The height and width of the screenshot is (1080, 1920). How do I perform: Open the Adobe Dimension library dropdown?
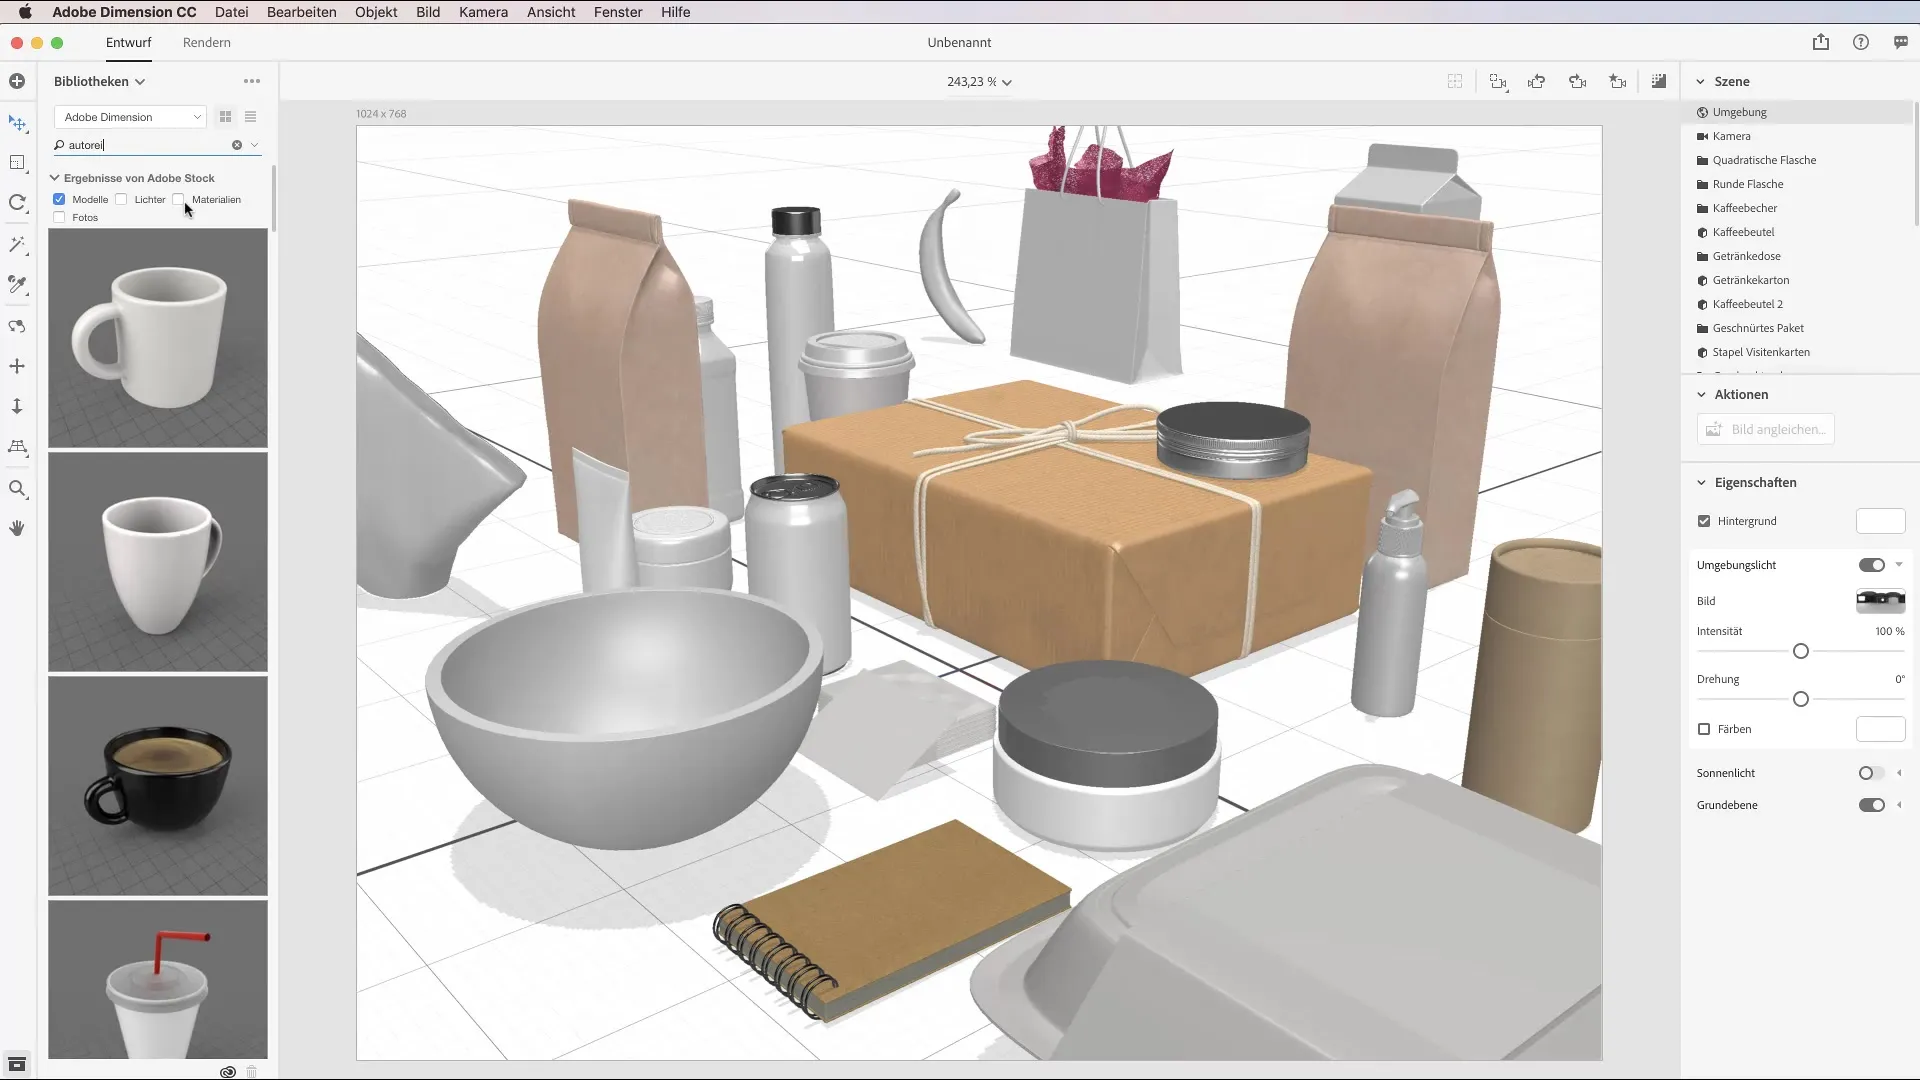130,117
